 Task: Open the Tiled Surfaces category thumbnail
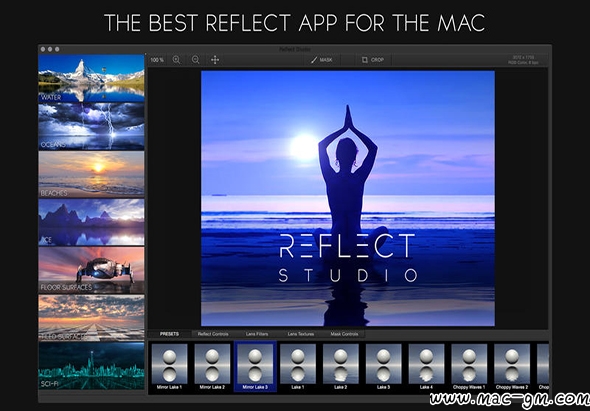click(x=91, y=318)
